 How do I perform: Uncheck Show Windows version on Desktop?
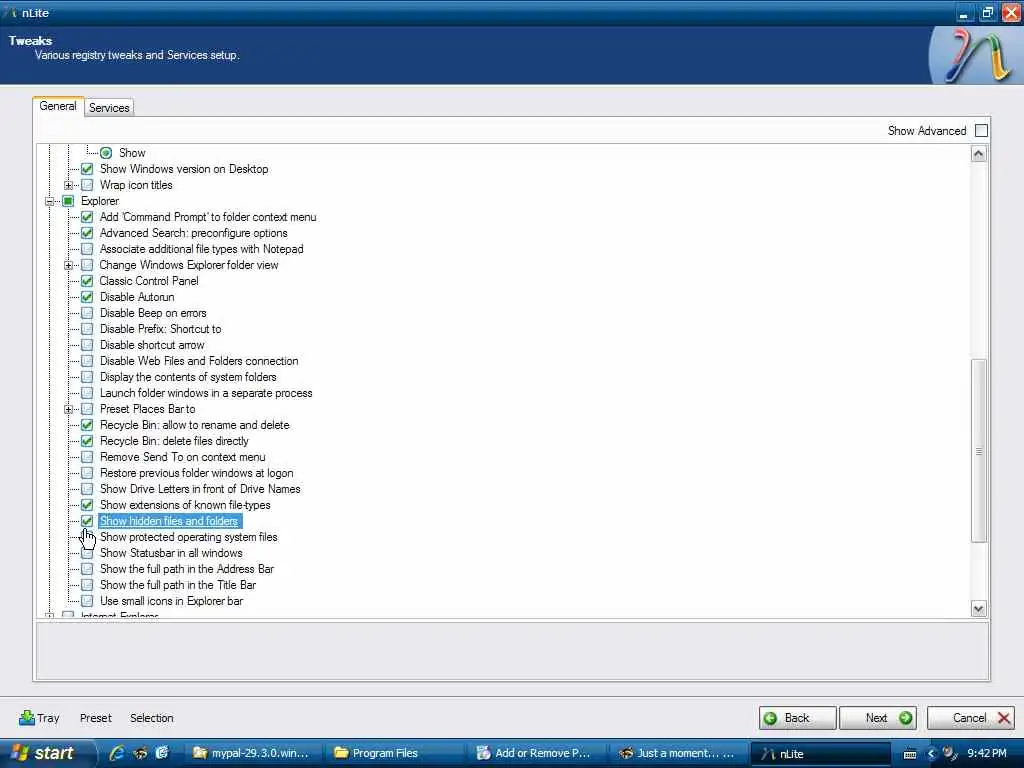[87, 169]
